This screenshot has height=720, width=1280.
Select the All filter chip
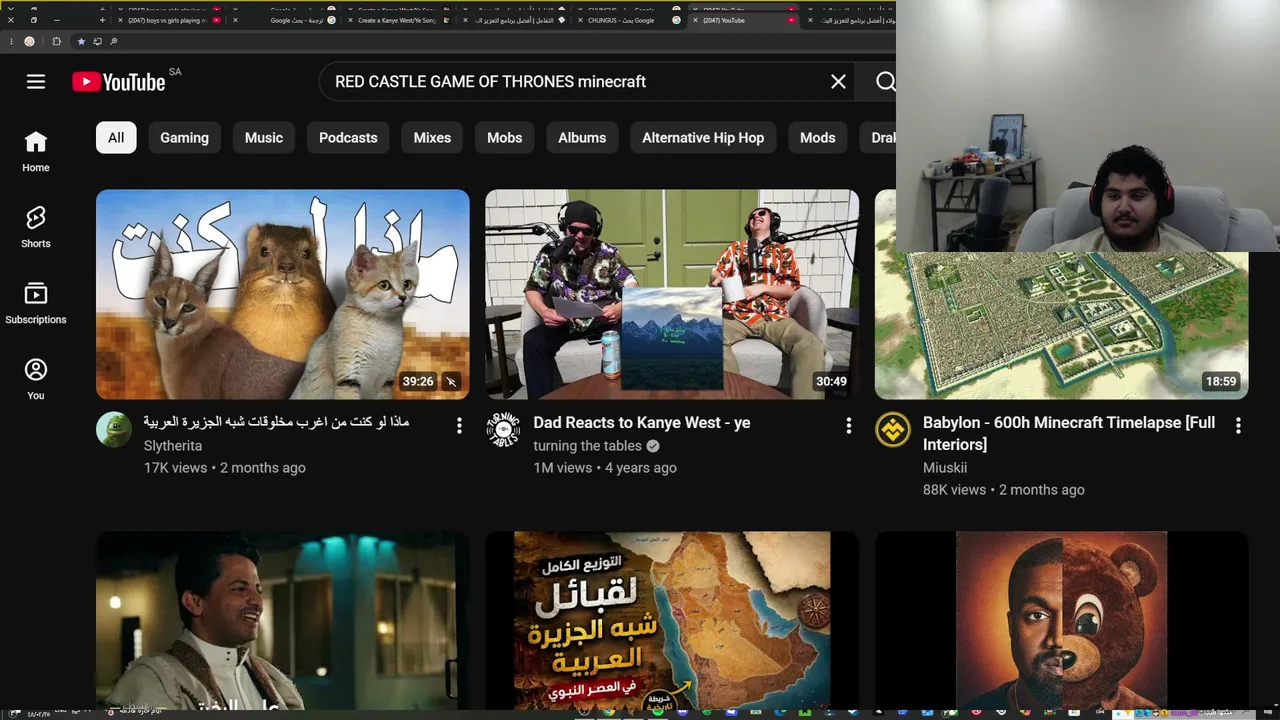[116, 138]
